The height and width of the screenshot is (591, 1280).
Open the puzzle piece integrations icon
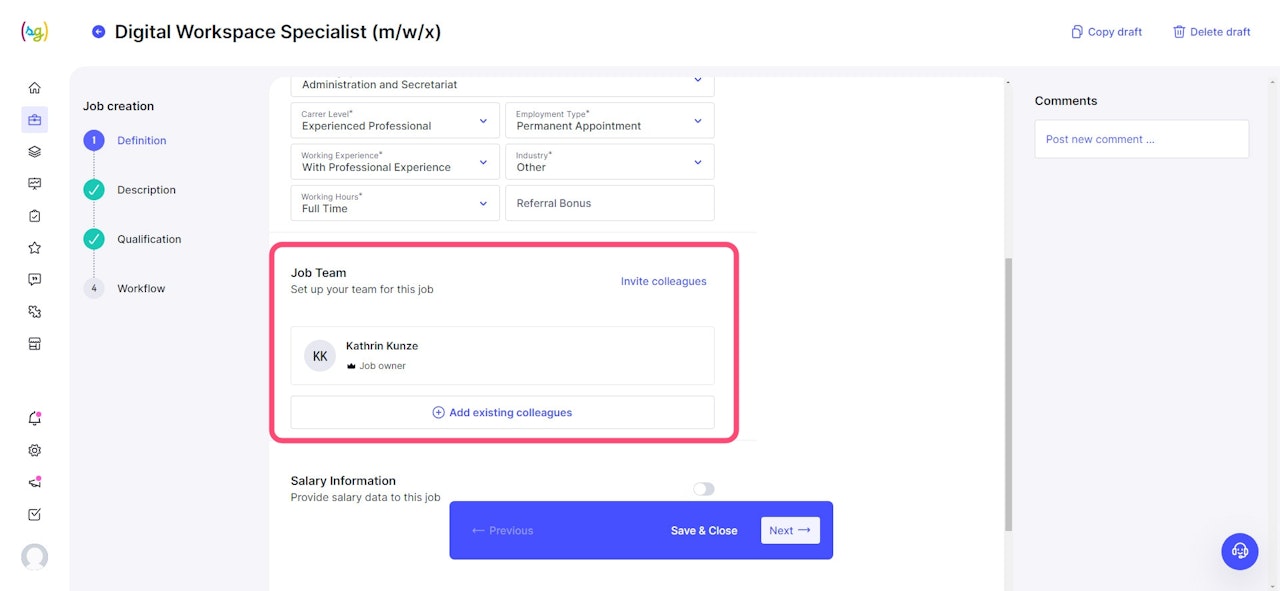click(34, 312)
